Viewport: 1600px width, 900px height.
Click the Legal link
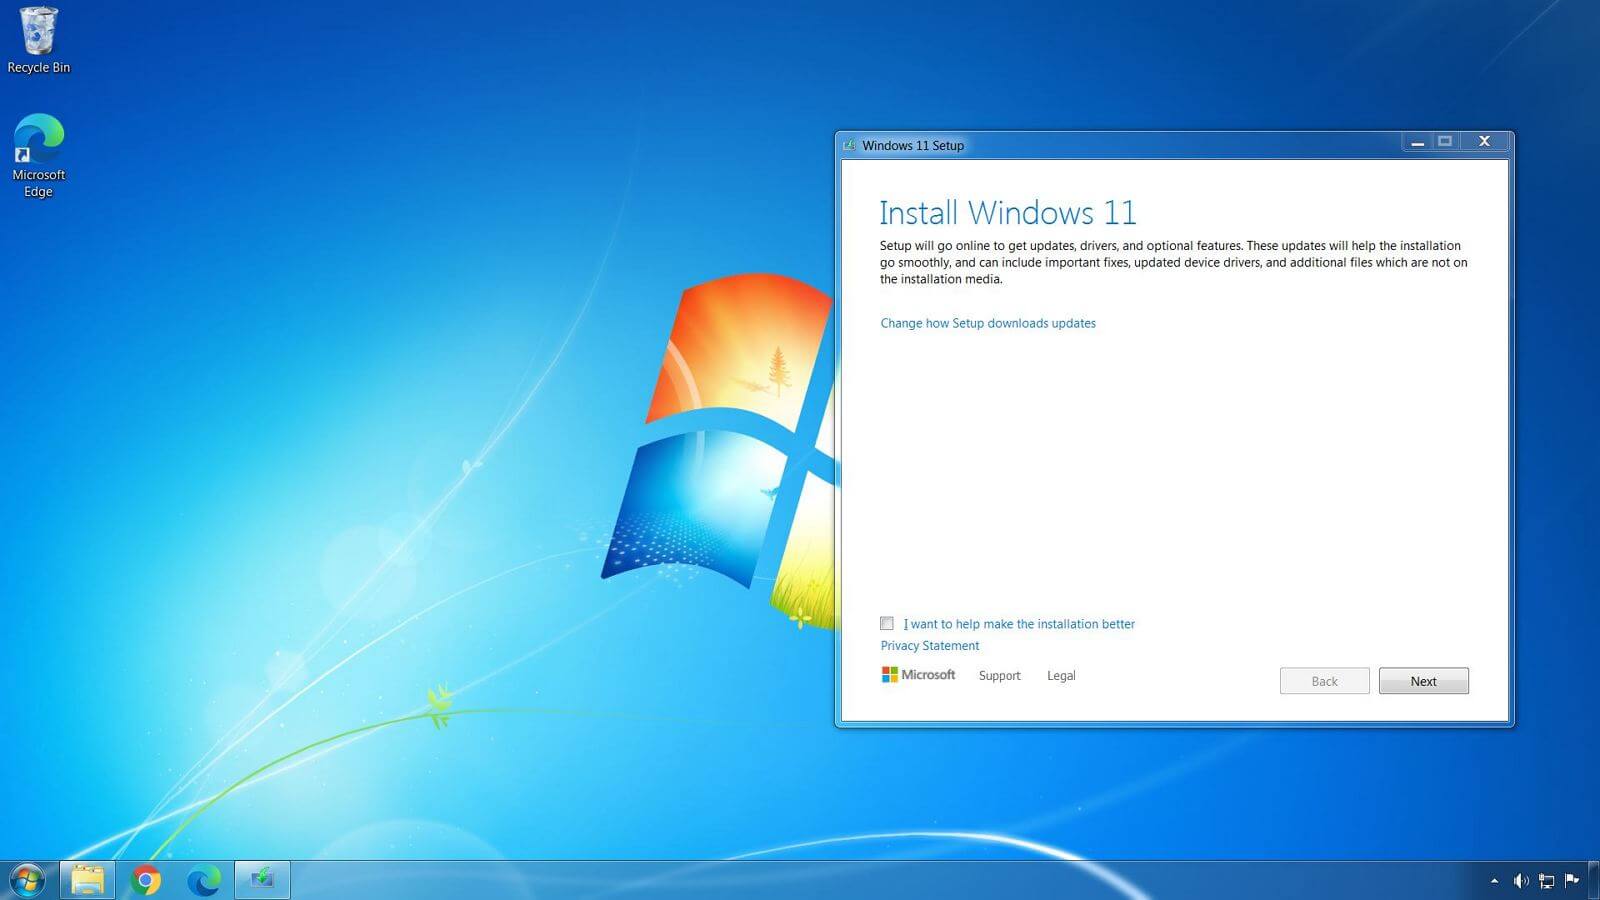(1061, 676)
